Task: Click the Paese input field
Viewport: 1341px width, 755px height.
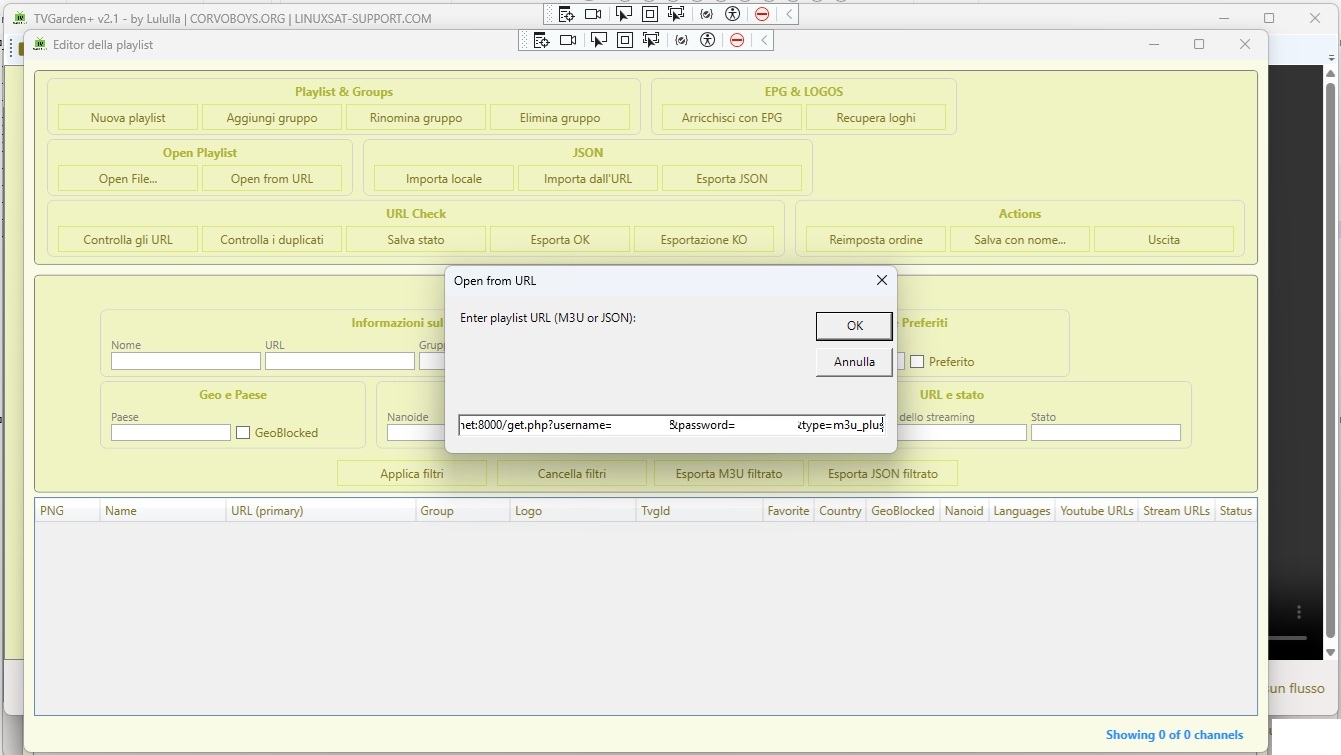Action: (171, 433)
